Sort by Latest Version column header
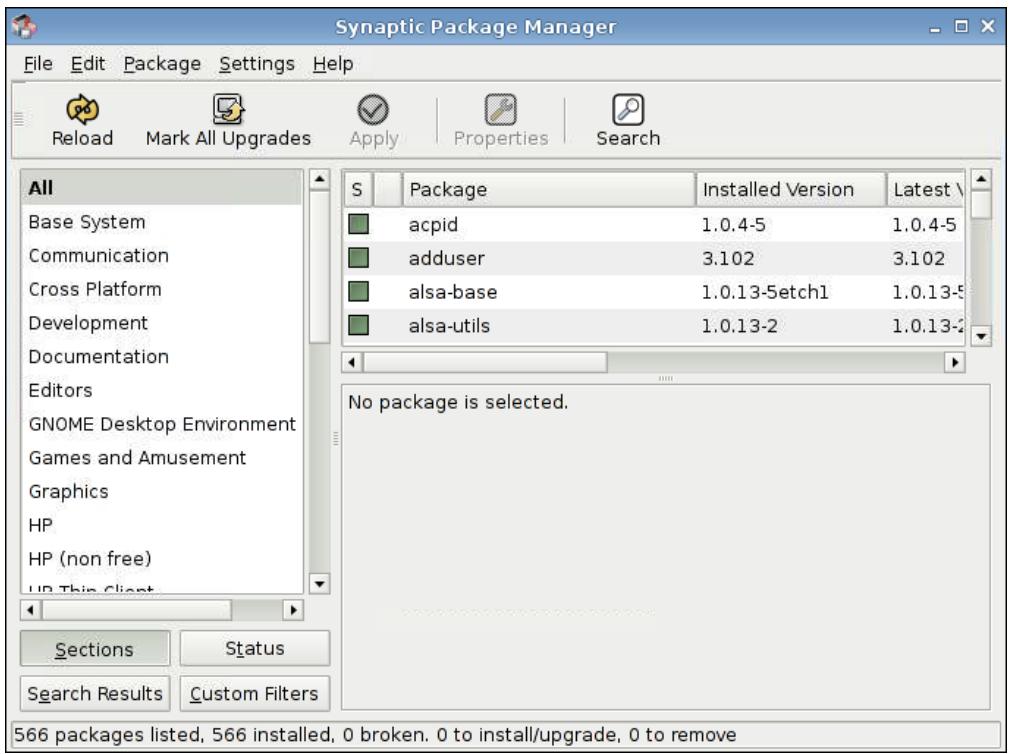The image size is (1009, 754). pos(925,189)
